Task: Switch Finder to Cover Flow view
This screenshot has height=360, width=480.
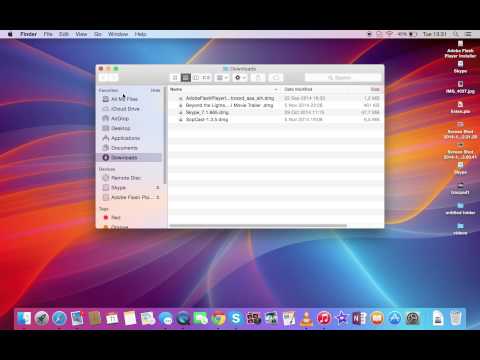Action: tap(206, 78)
